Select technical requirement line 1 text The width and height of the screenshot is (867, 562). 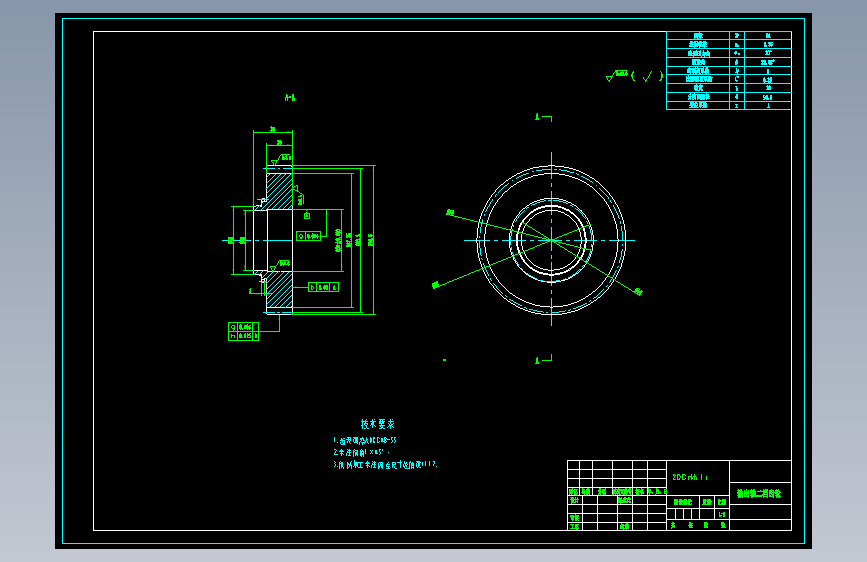(365, 441)
